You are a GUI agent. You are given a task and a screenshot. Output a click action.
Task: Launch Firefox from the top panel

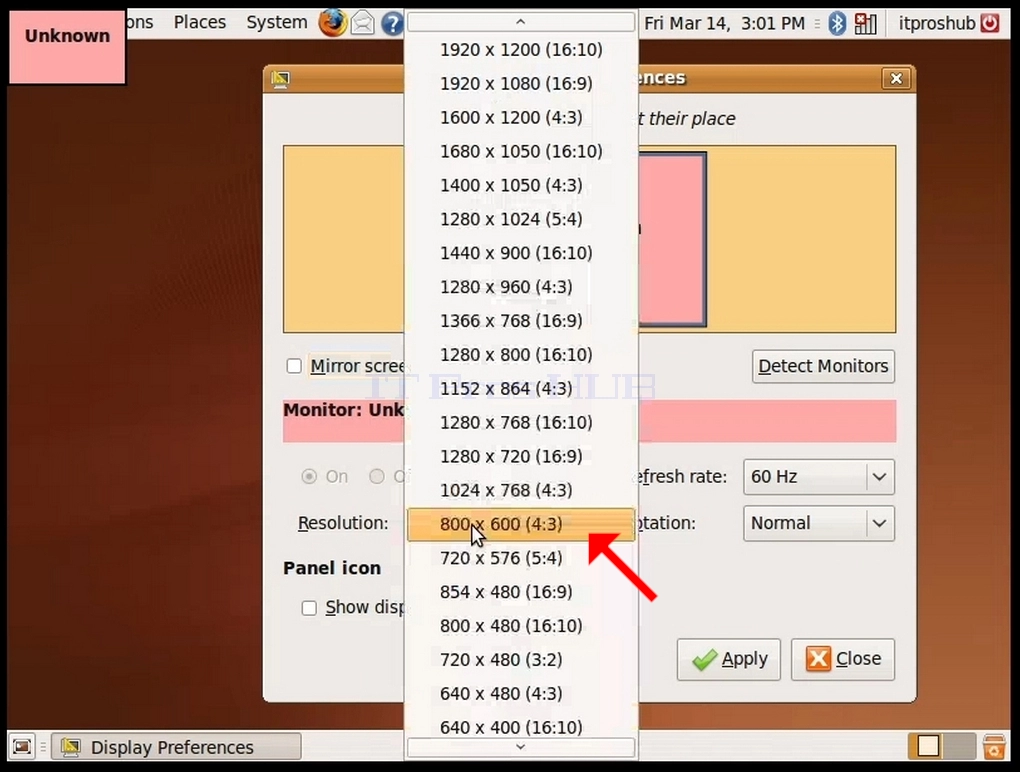pyautogui.click(x=332, y=23)
